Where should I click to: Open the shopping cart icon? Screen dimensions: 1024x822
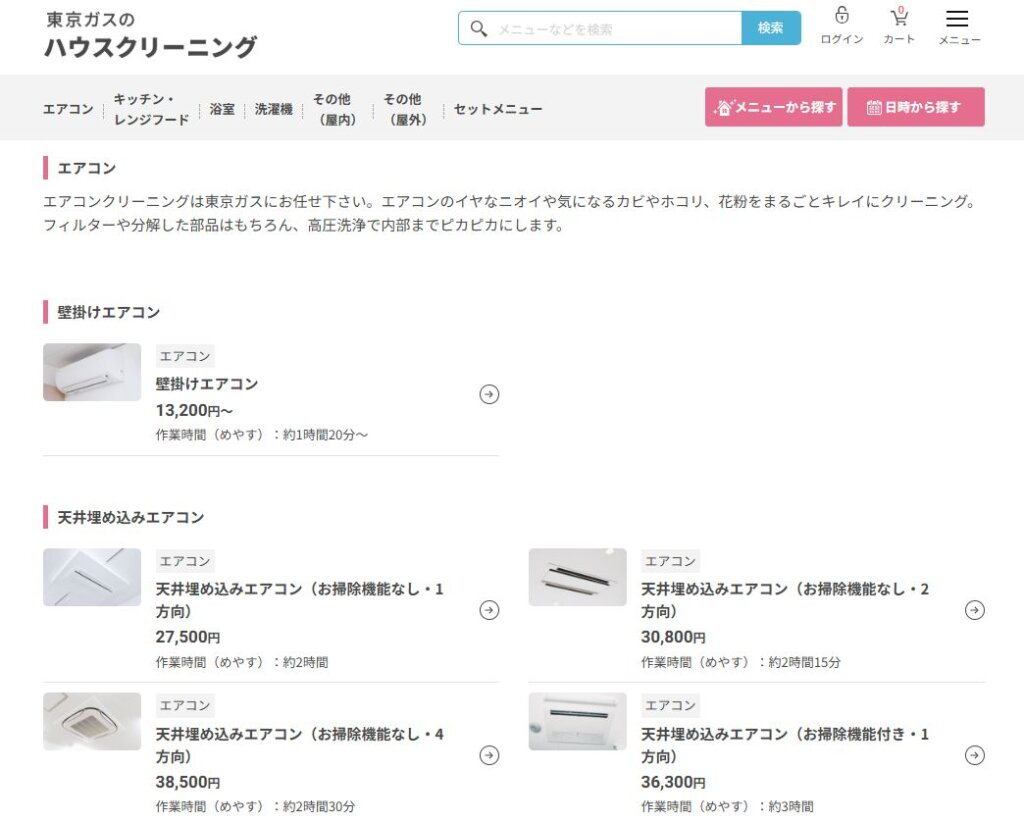pyautogui.click(x=898, y=17)
